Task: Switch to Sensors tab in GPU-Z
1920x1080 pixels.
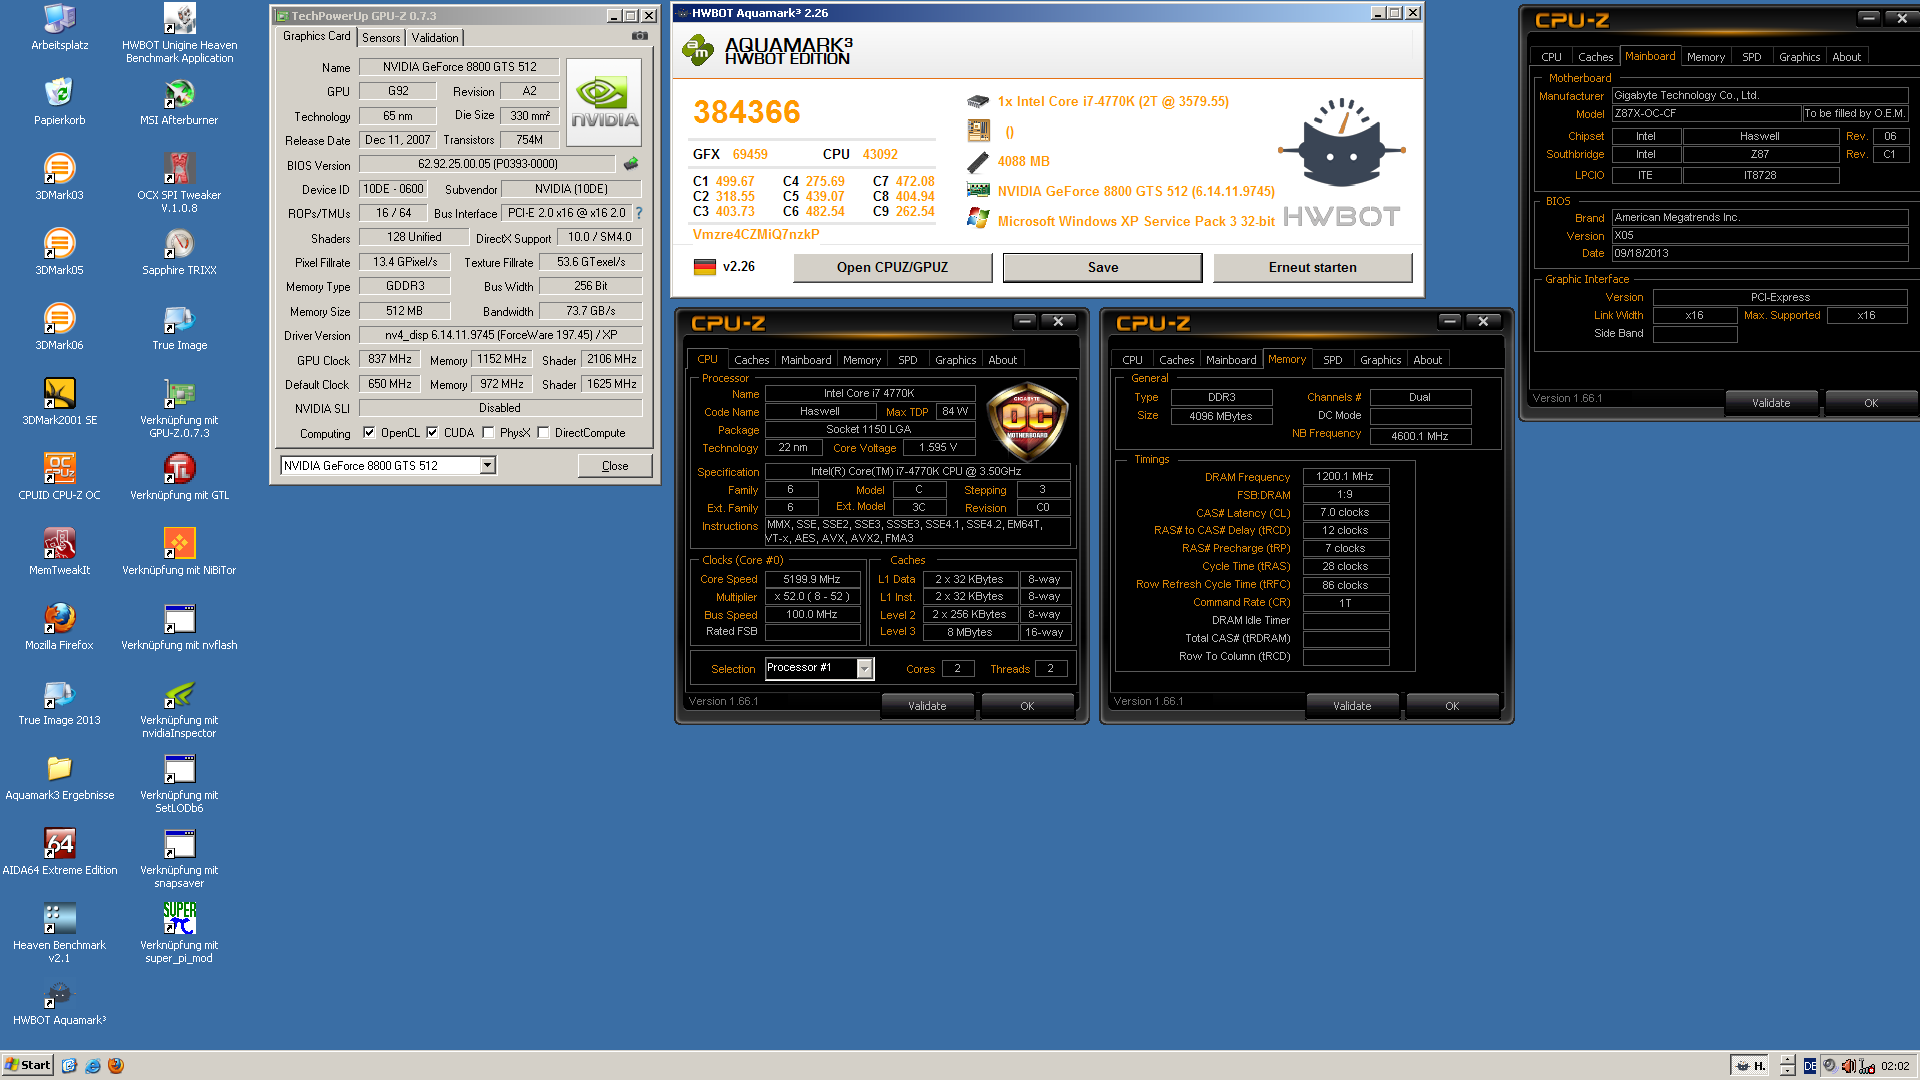Action: point(381,38)
